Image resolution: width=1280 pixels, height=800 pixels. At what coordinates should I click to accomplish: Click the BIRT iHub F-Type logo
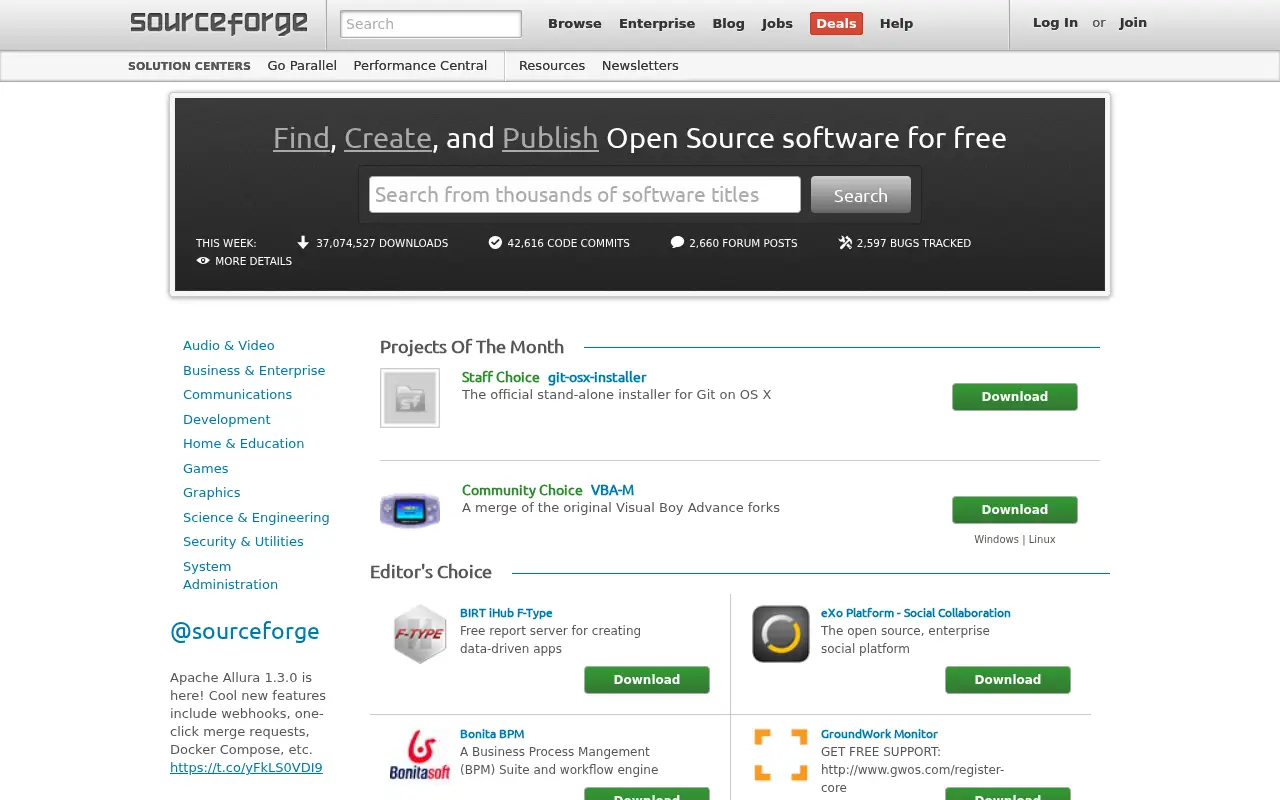(420, 633)
